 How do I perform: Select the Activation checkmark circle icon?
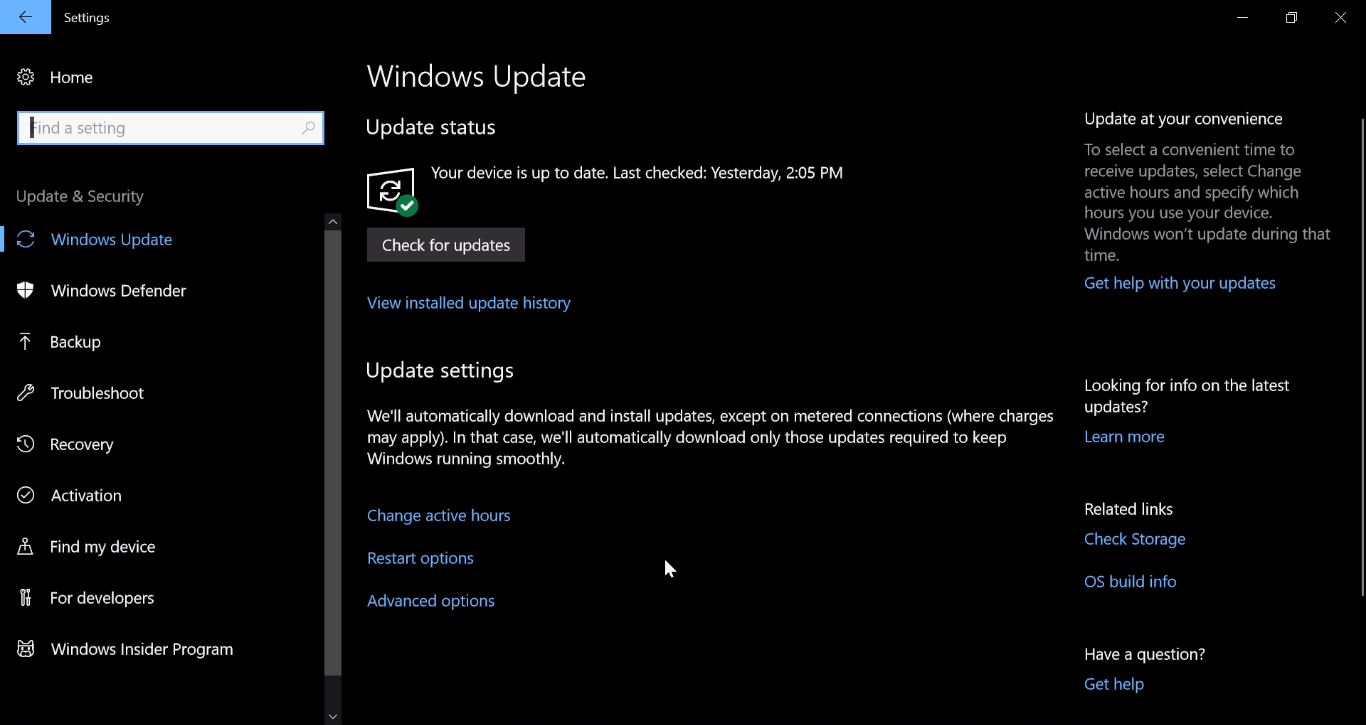[26, 495]
